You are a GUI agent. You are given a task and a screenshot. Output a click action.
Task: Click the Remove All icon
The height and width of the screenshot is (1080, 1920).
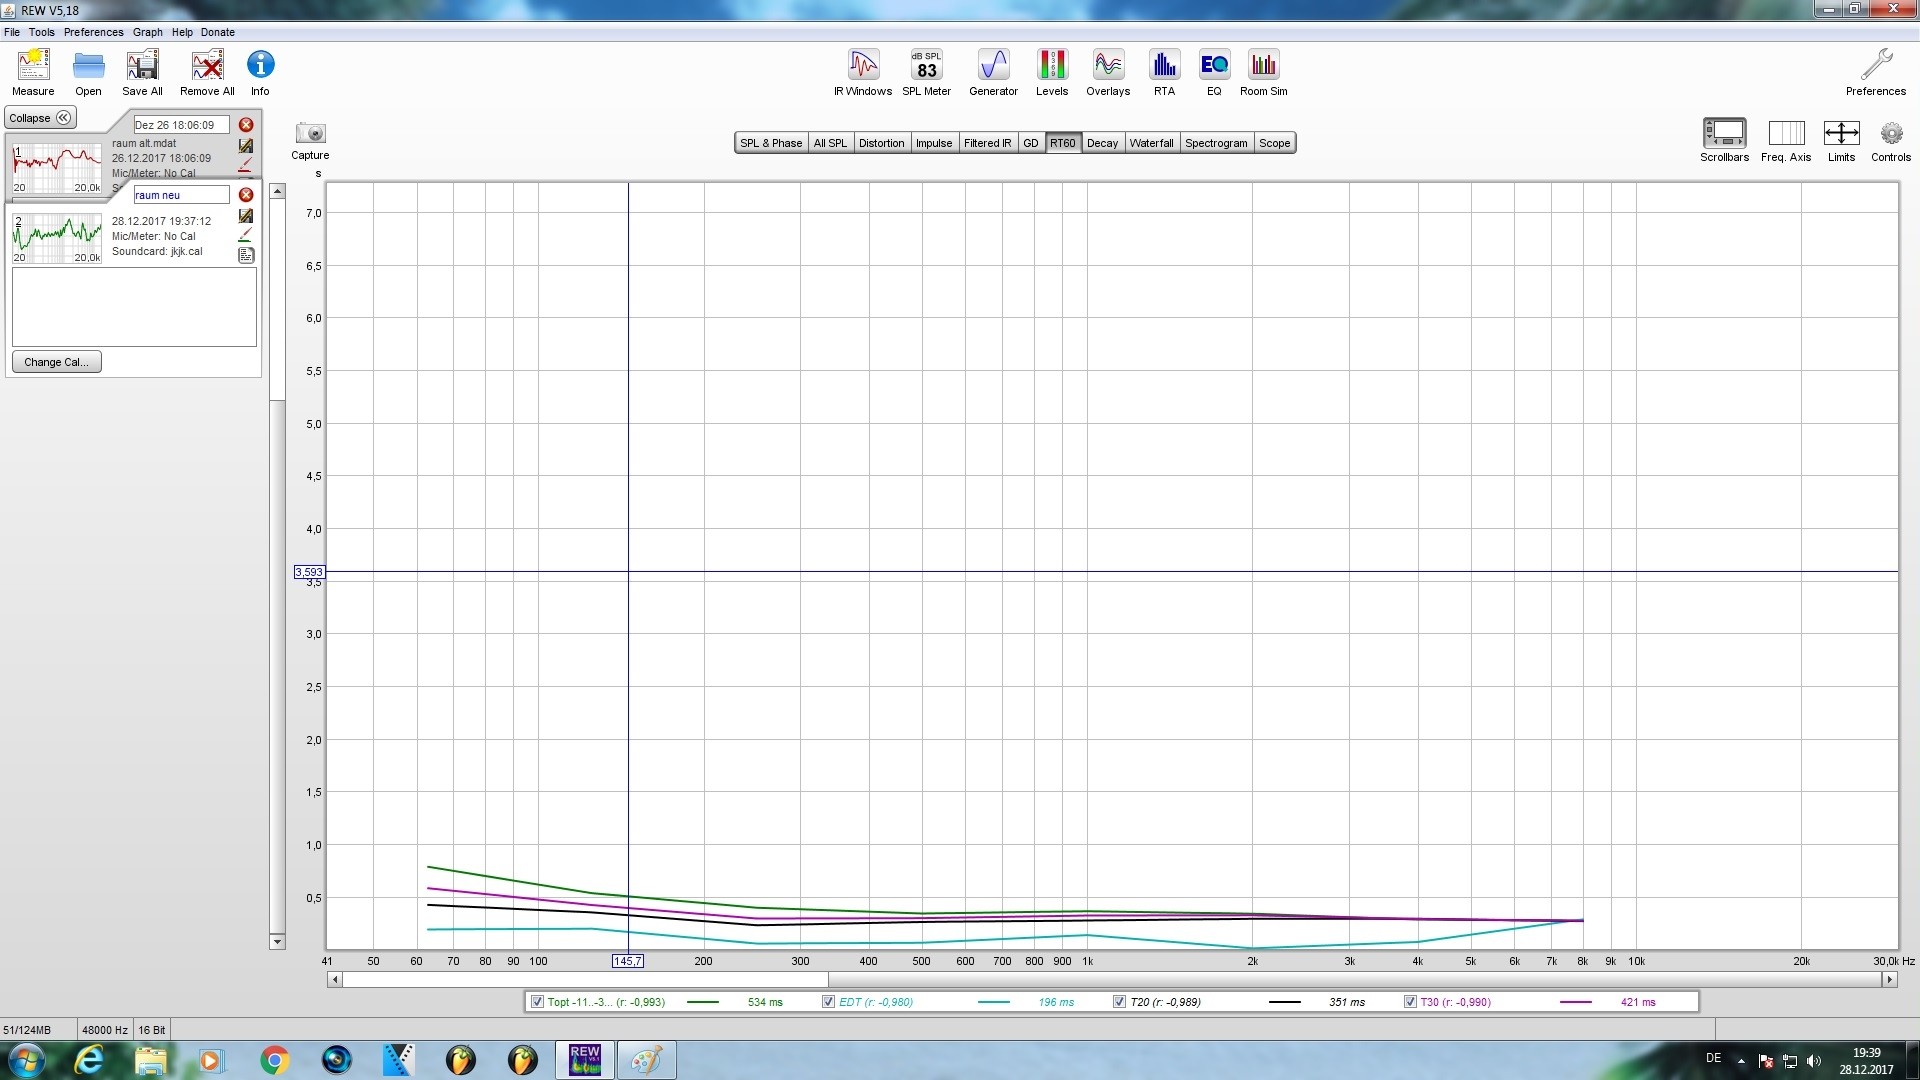click(207, 73)
